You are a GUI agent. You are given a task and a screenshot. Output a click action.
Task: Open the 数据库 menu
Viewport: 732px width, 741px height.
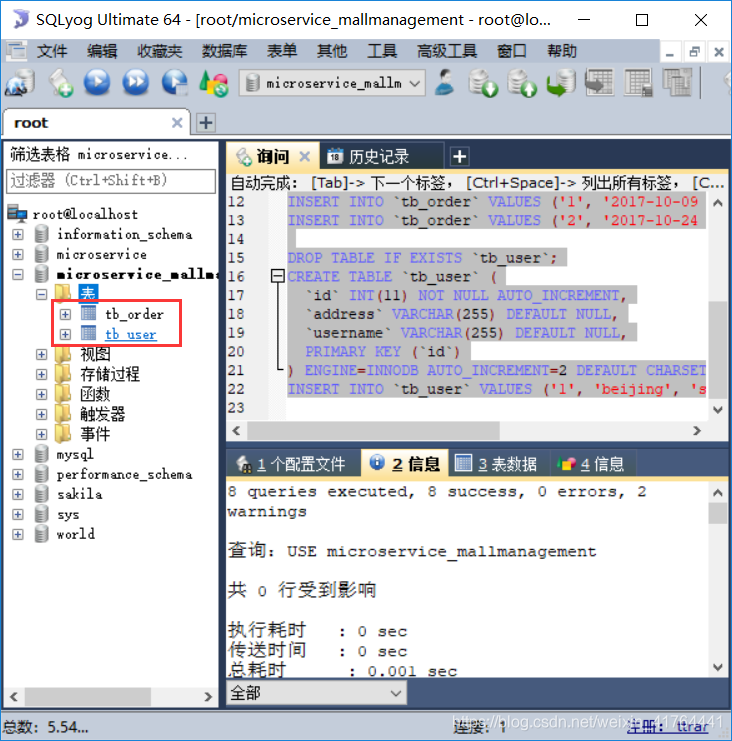[224, 51]
